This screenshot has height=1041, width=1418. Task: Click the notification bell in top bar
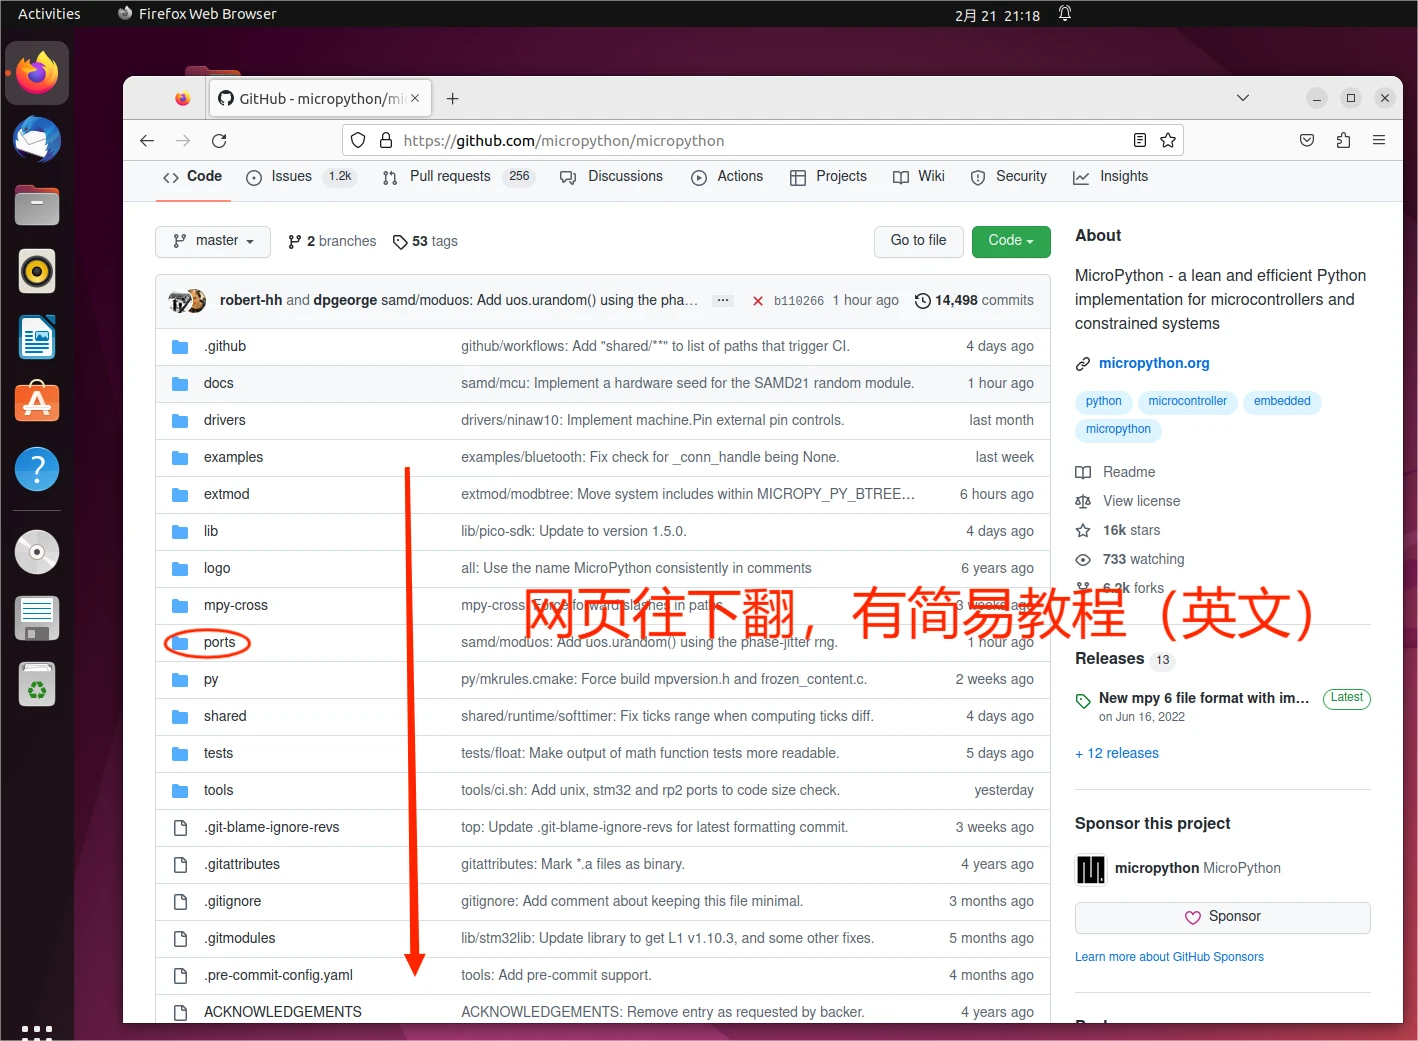1065,14
